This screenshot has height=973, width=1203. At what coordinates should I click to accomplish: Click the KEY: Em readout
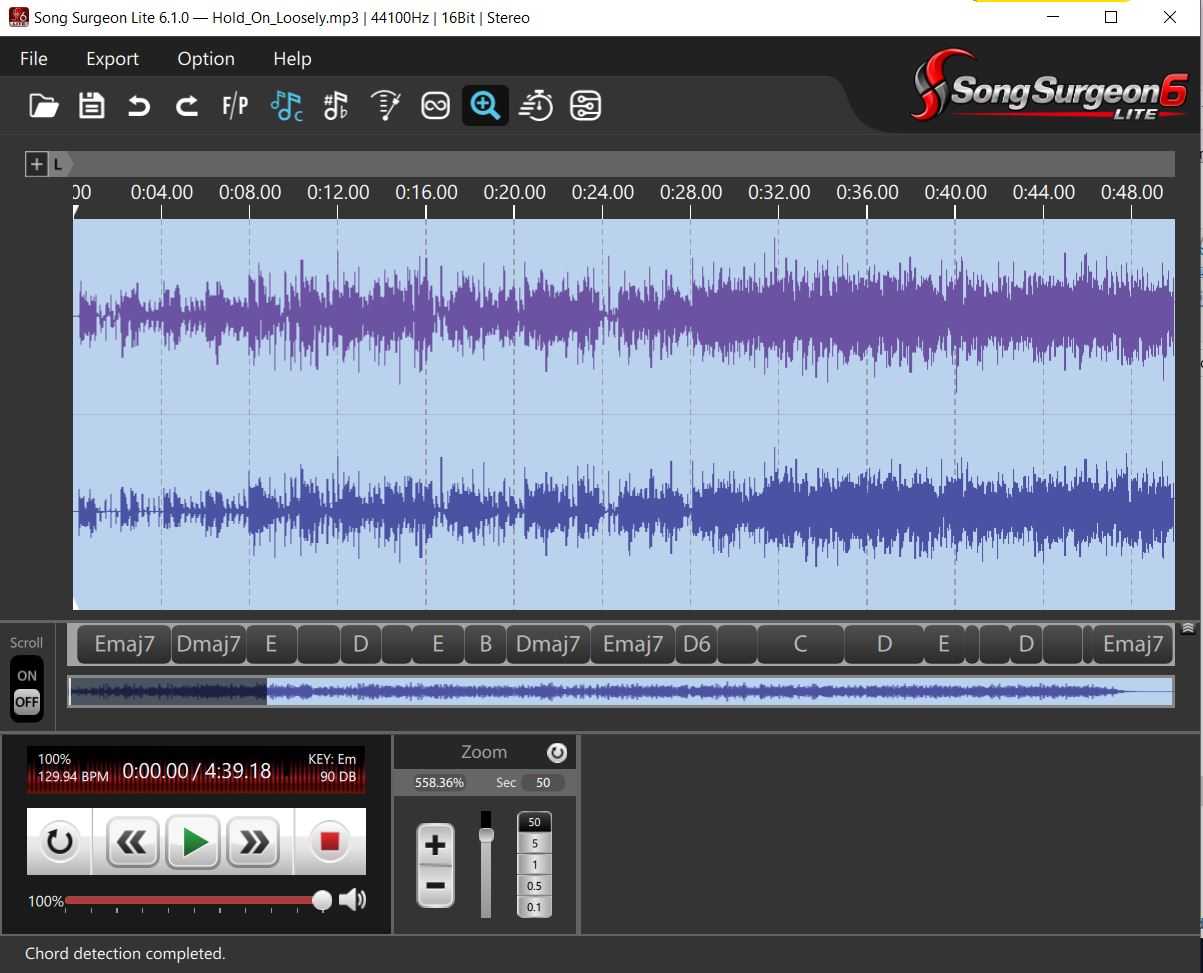coord(332,759)
